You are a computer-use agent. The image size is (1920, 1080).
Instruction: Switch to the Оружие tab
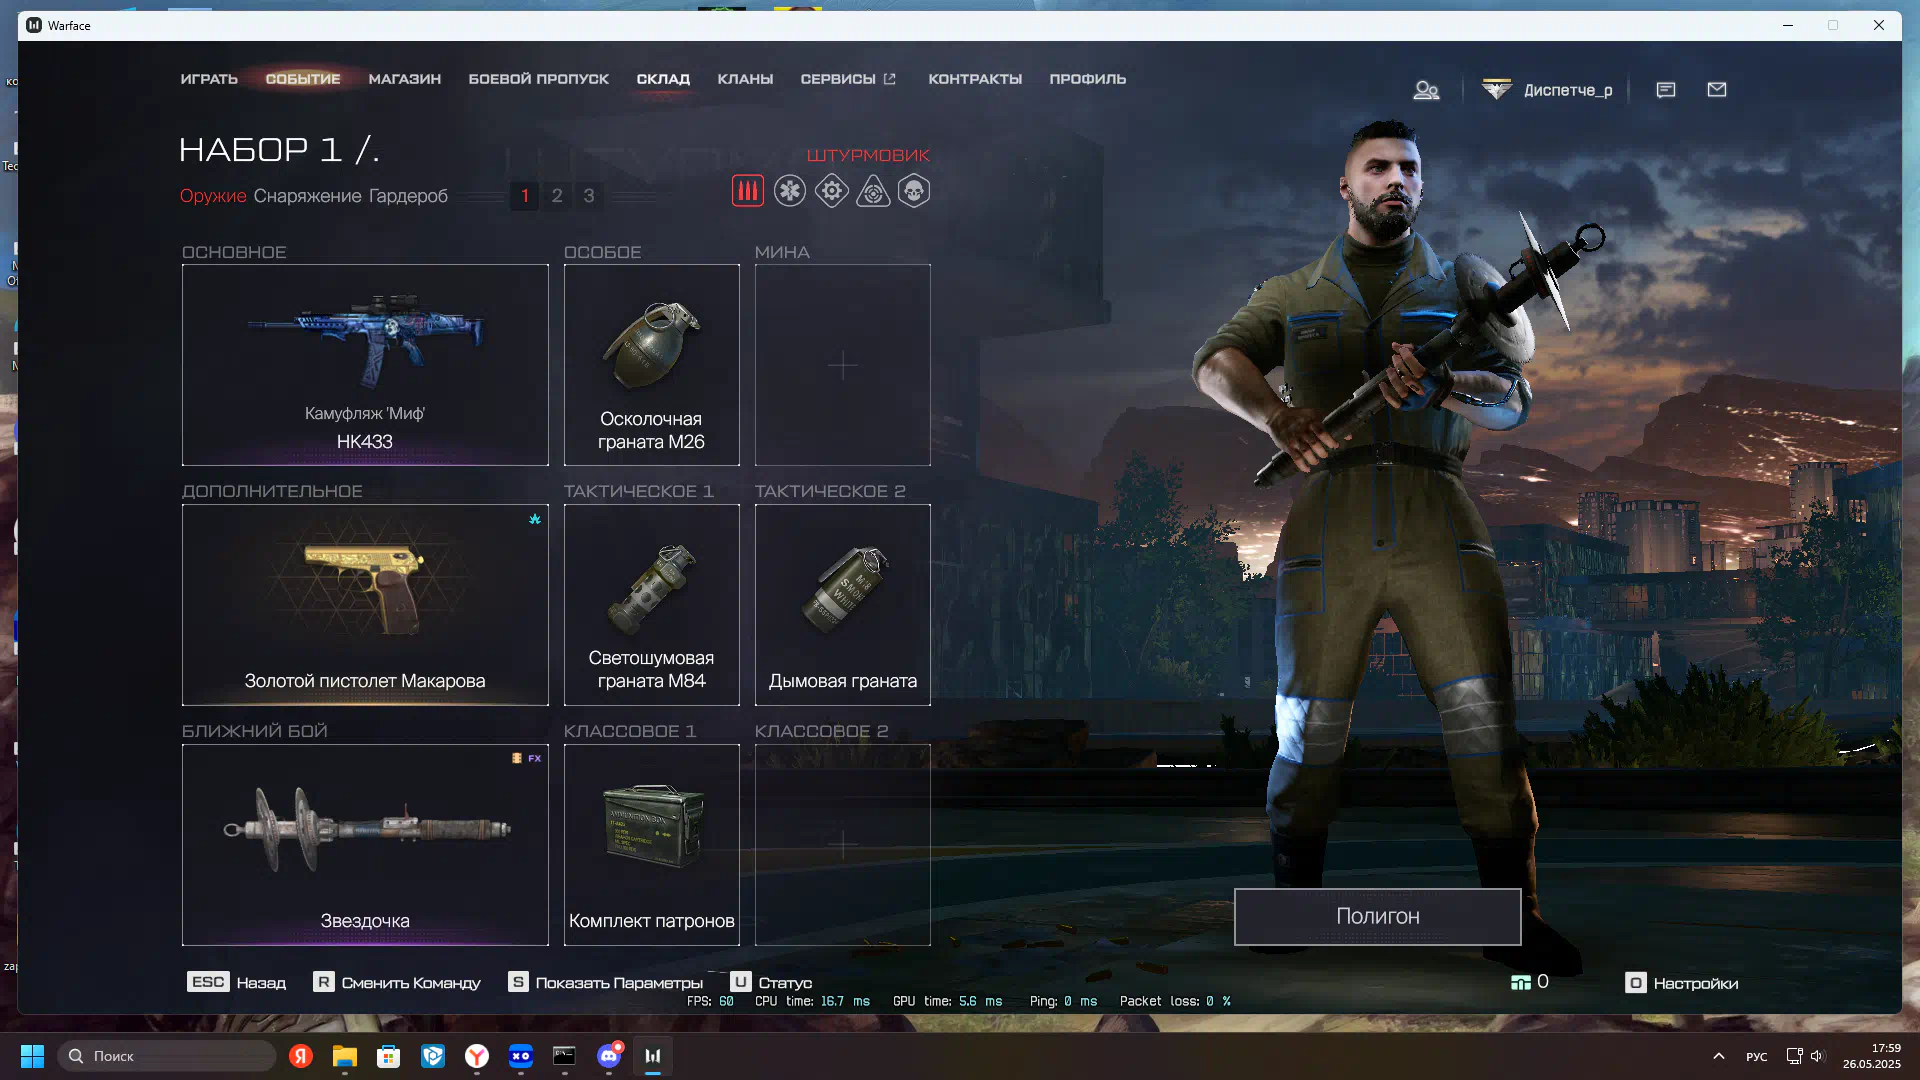pos(213,196)
